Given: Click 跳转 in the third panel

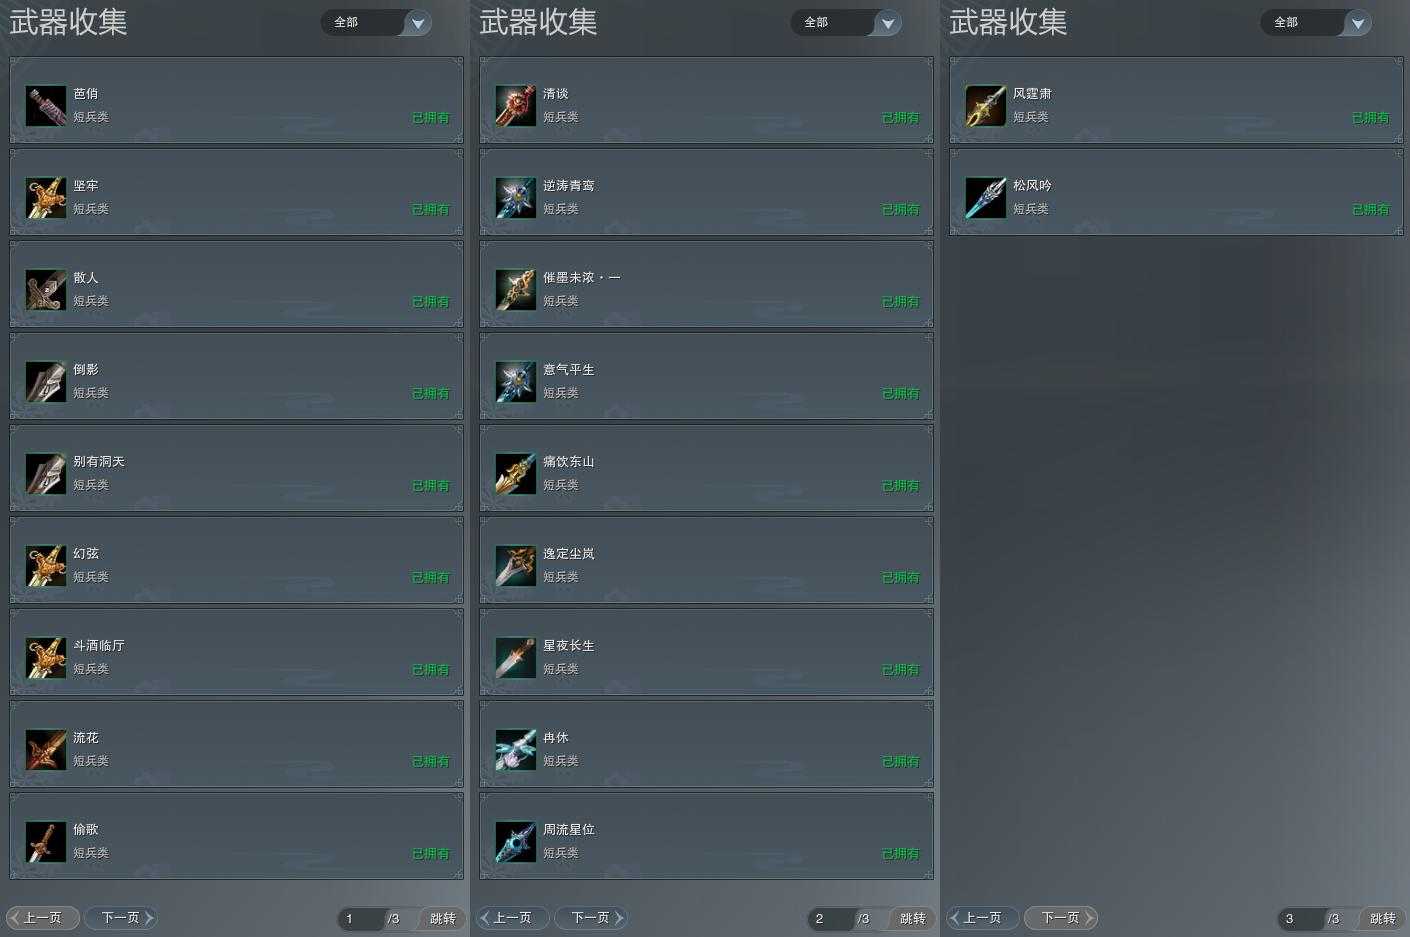Looking at the screenshot, I should click(x=1382, y=918).
